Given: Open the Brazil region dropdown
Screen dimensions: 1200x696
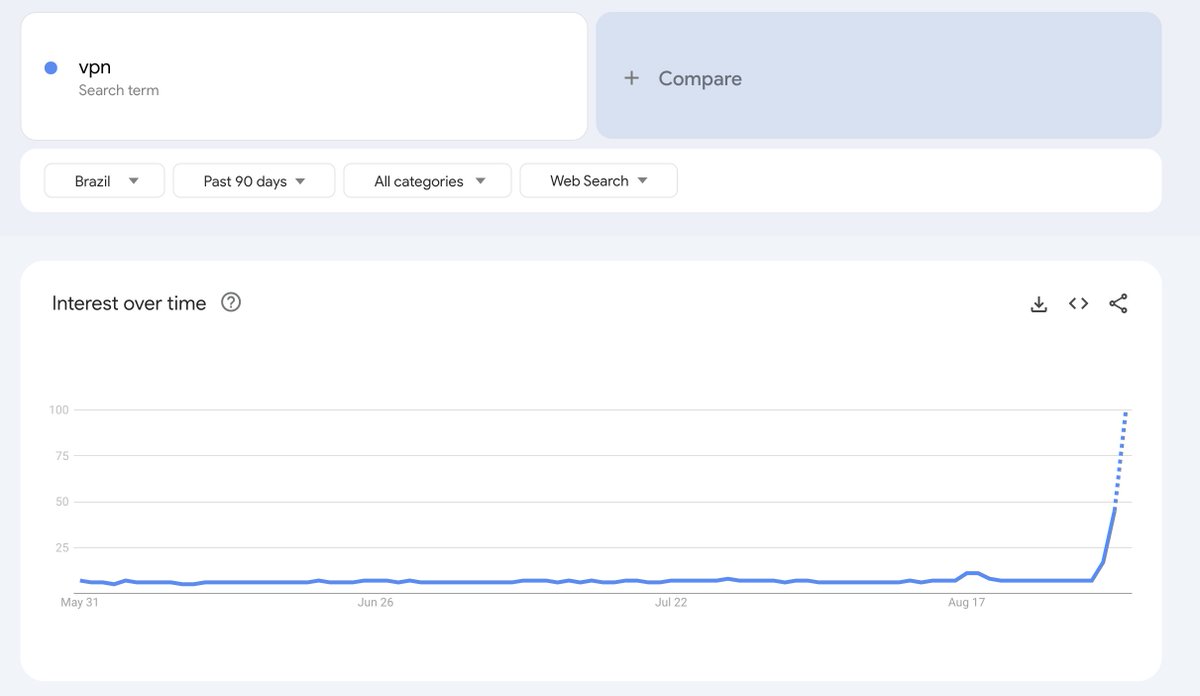Looking at the screenshot, I should click(104, 181).
